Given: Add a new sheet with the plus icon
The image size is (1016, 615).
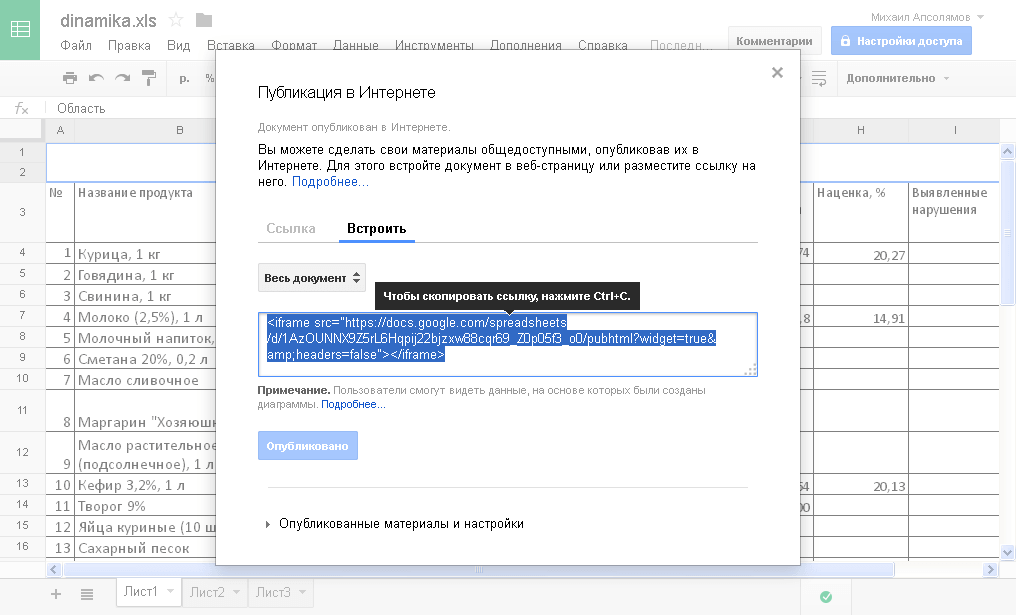Looking at the screenshot, I should tap(56, 594).
